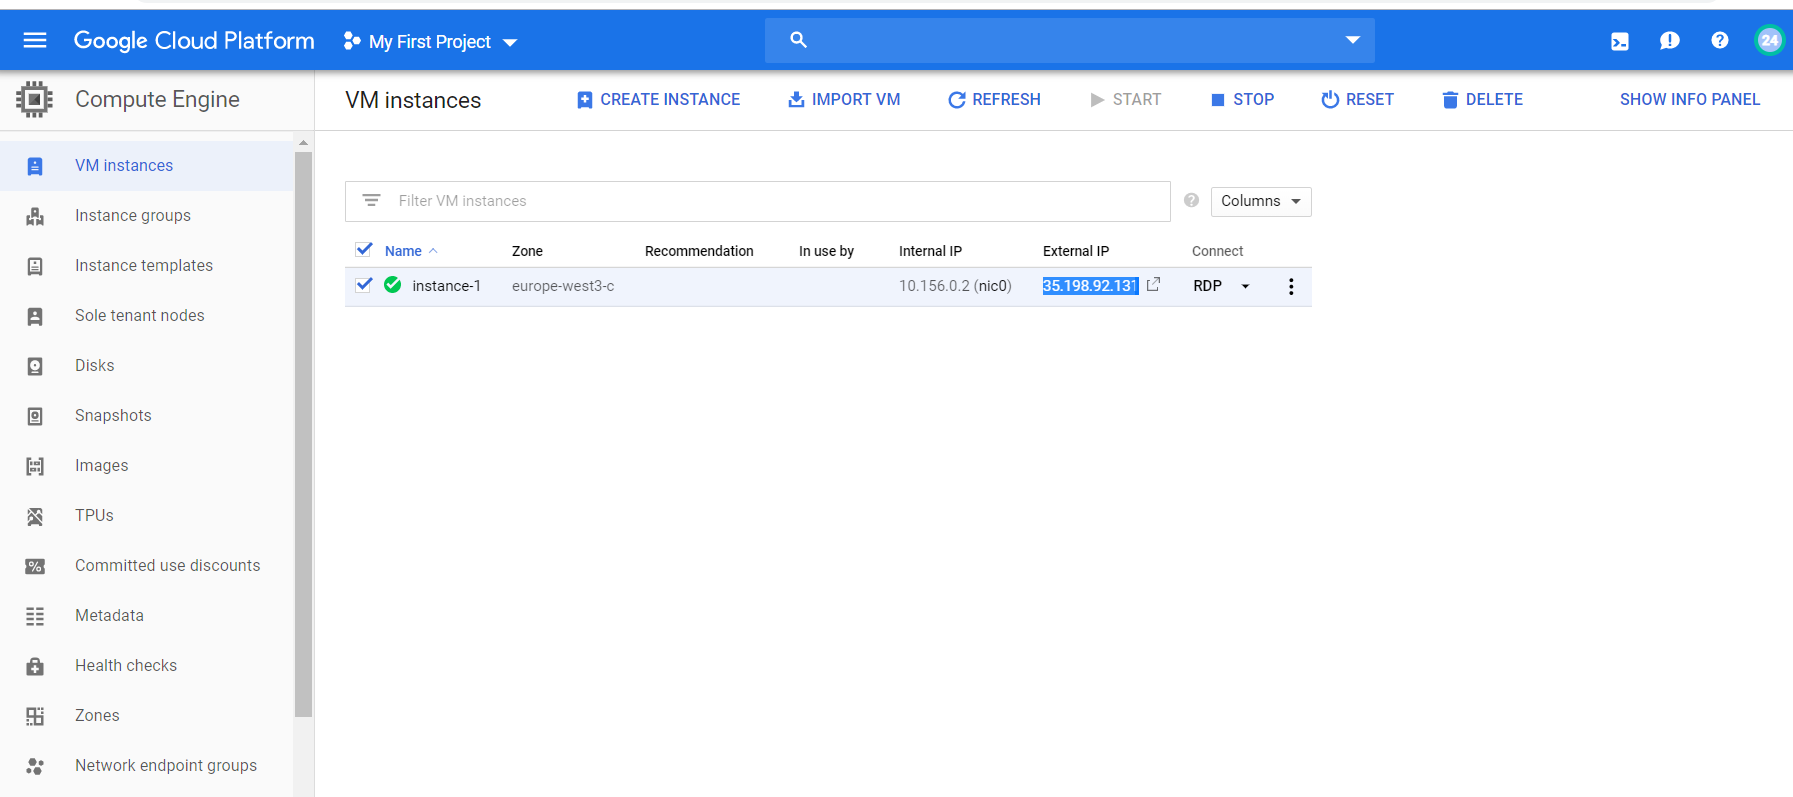
Task: Go to Committed use discounts
Action: coord(167,566)
